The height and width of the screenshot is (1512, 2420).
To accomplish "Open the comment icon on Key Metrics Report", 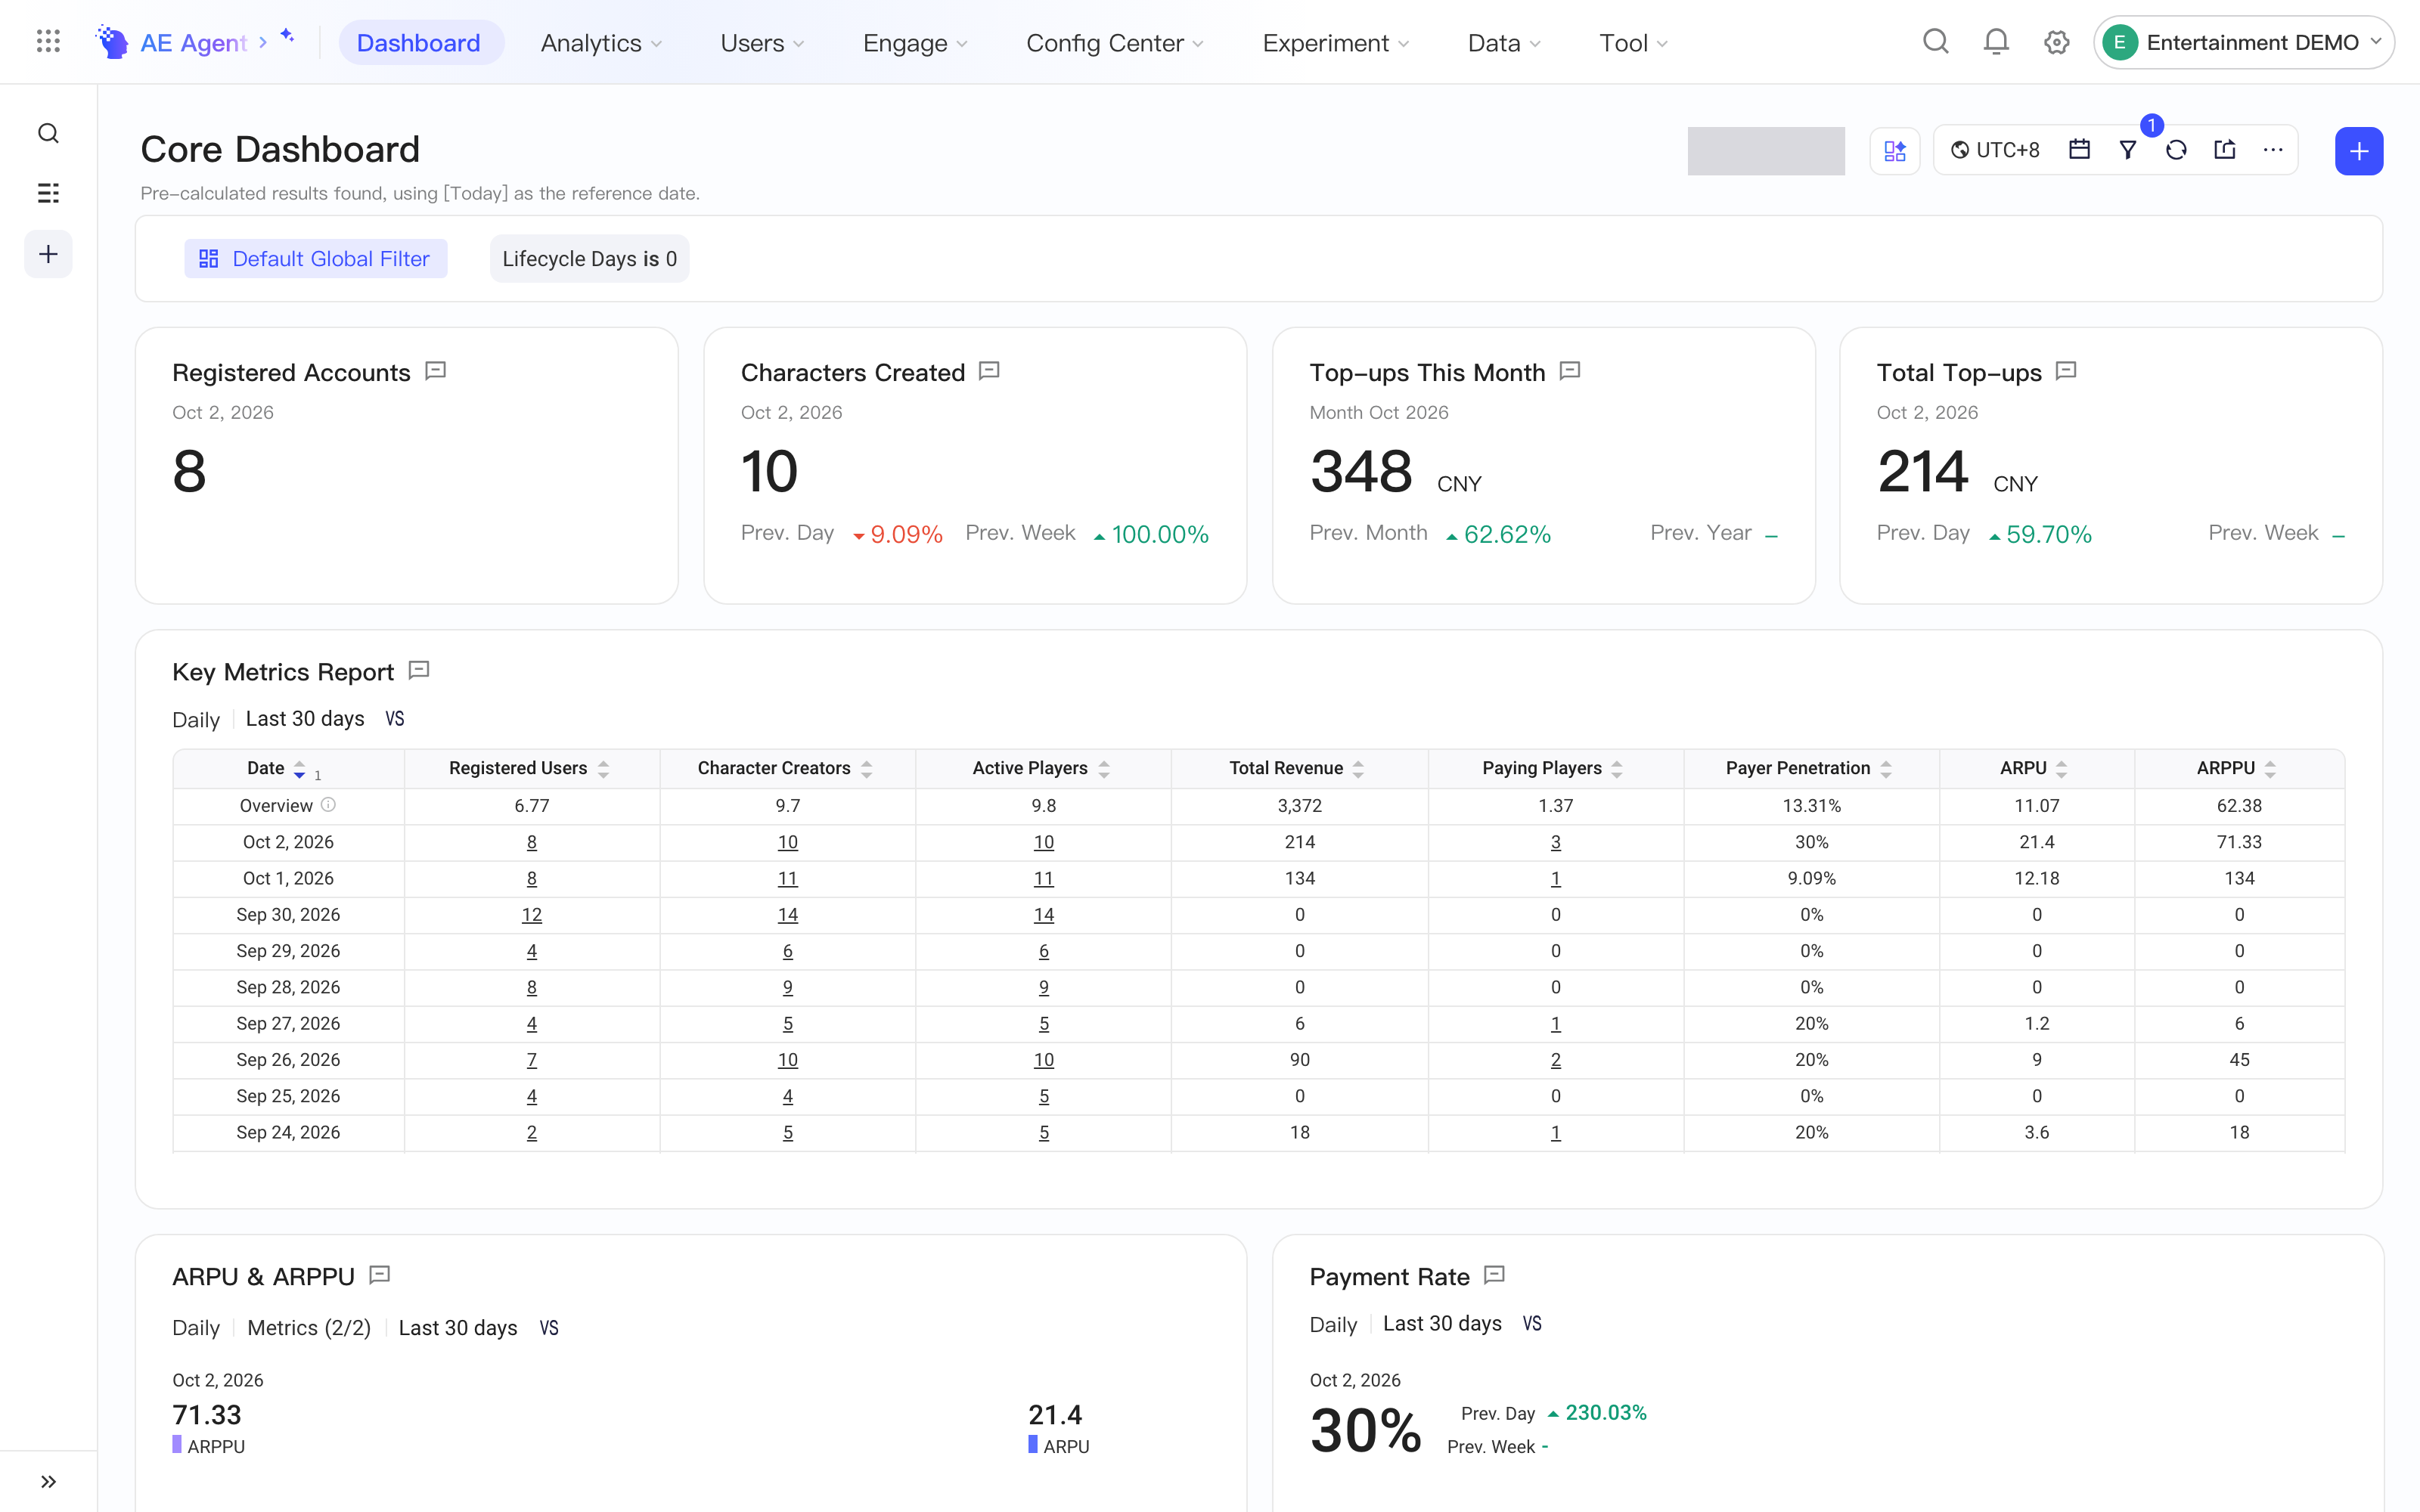I will coord(419,670).
